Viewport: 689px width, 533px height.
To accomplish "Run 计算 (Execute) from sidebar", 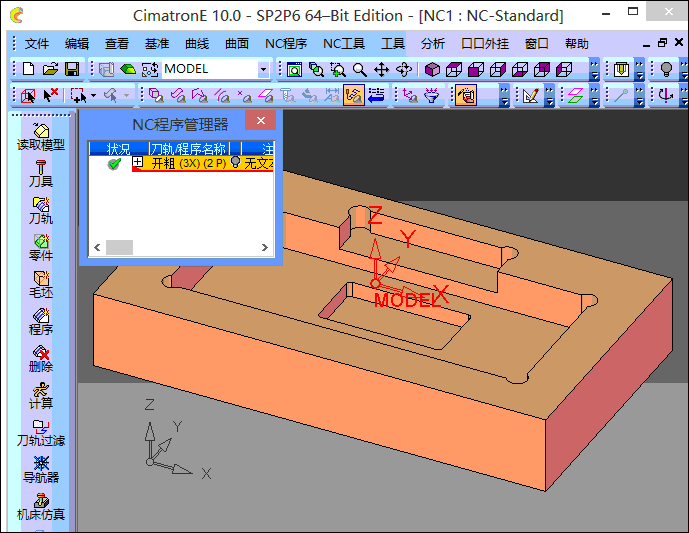I will click(x=41, y=395).
